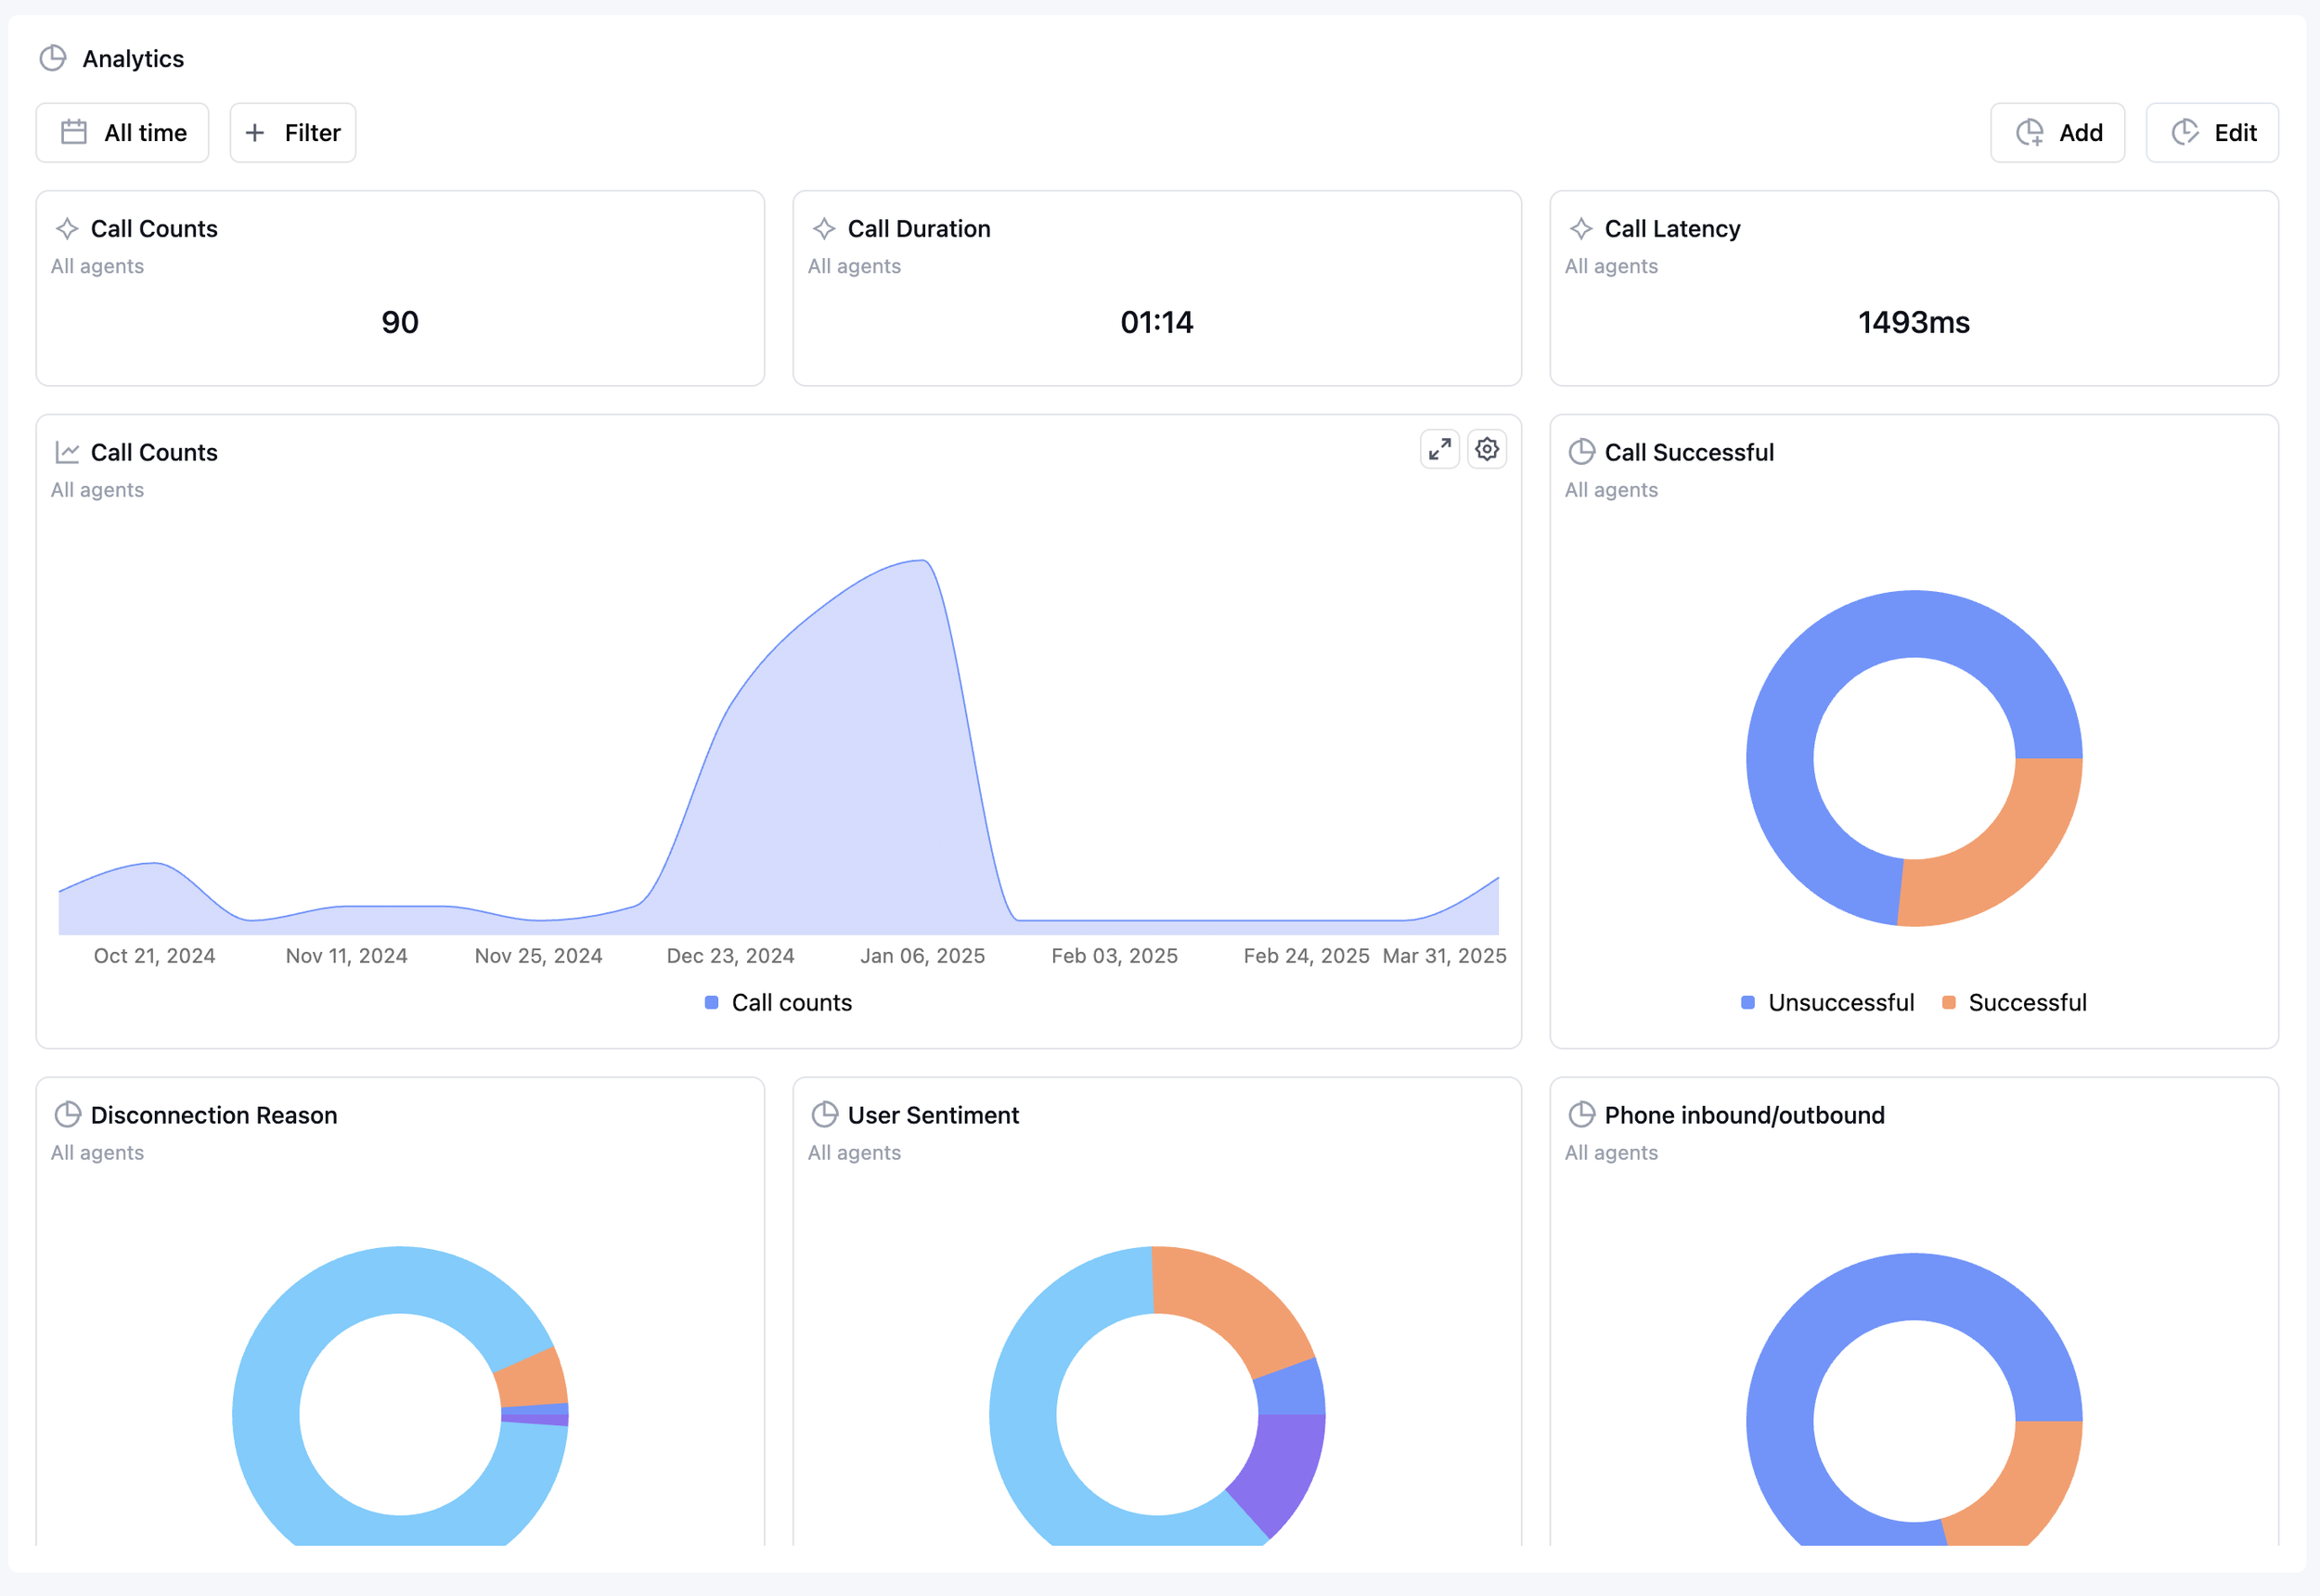The image size is (2320, 1596).
Task: Click the calendar icon in All time
Action: [x=74, y=132]
